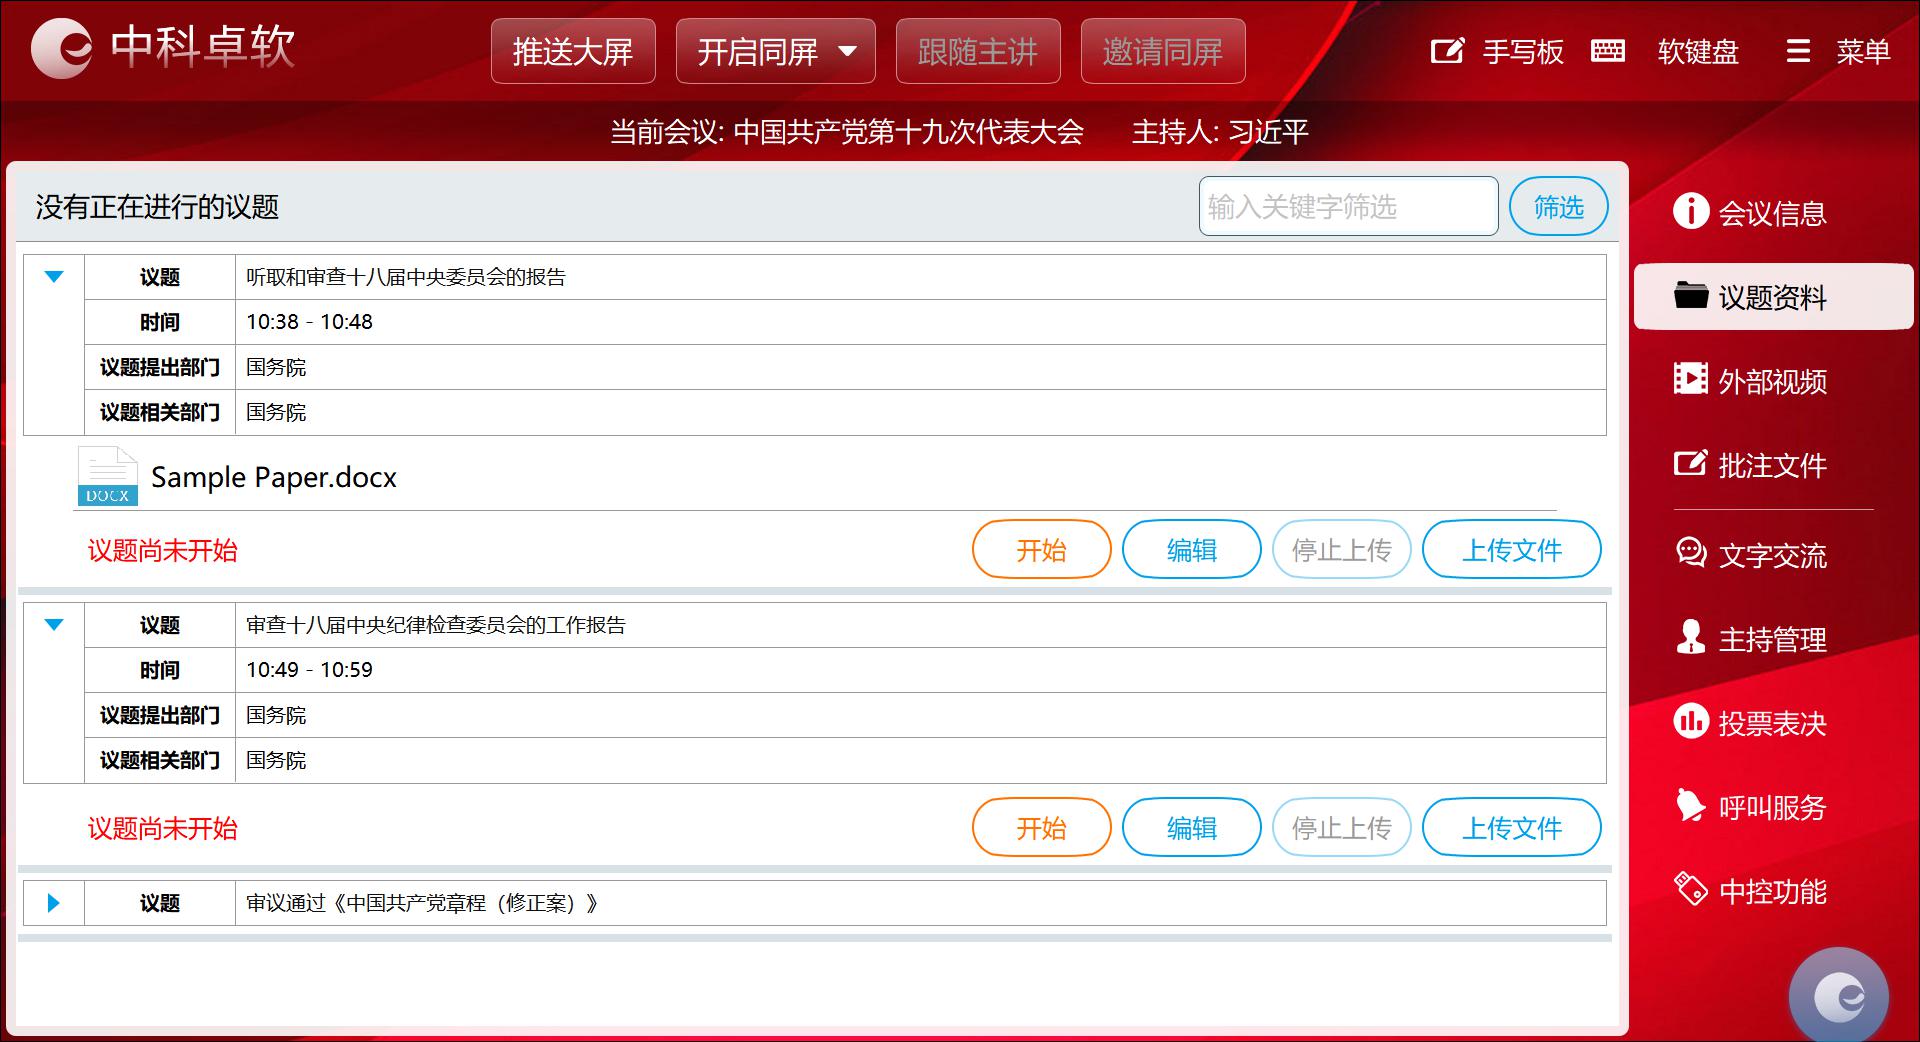Click the 中控功能 tag icon
The width and height of the screenshot is (1920, 1042).
[x=1691, y=889]
